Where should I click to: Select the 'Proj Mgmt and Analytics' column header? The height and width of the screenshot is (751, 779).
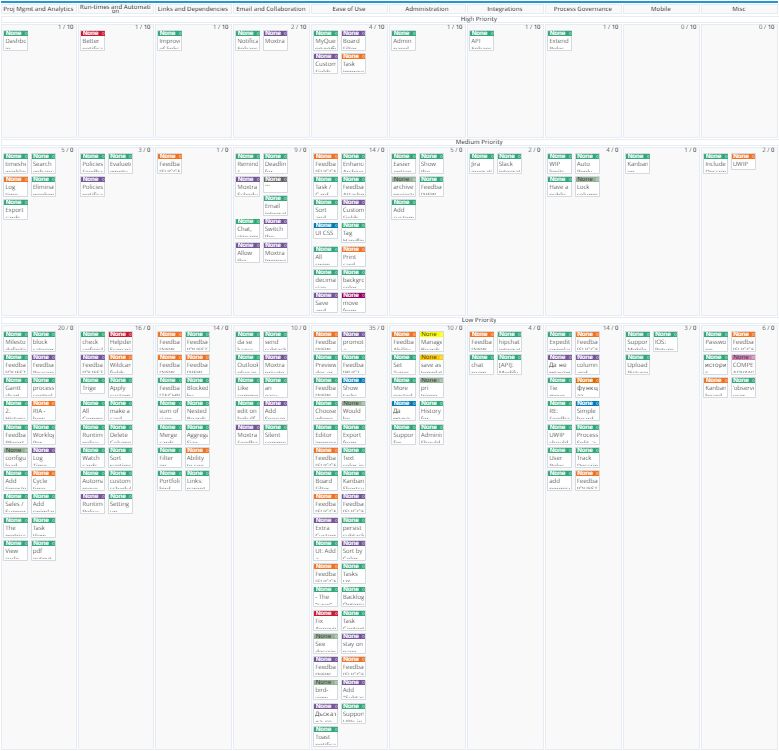38,9
